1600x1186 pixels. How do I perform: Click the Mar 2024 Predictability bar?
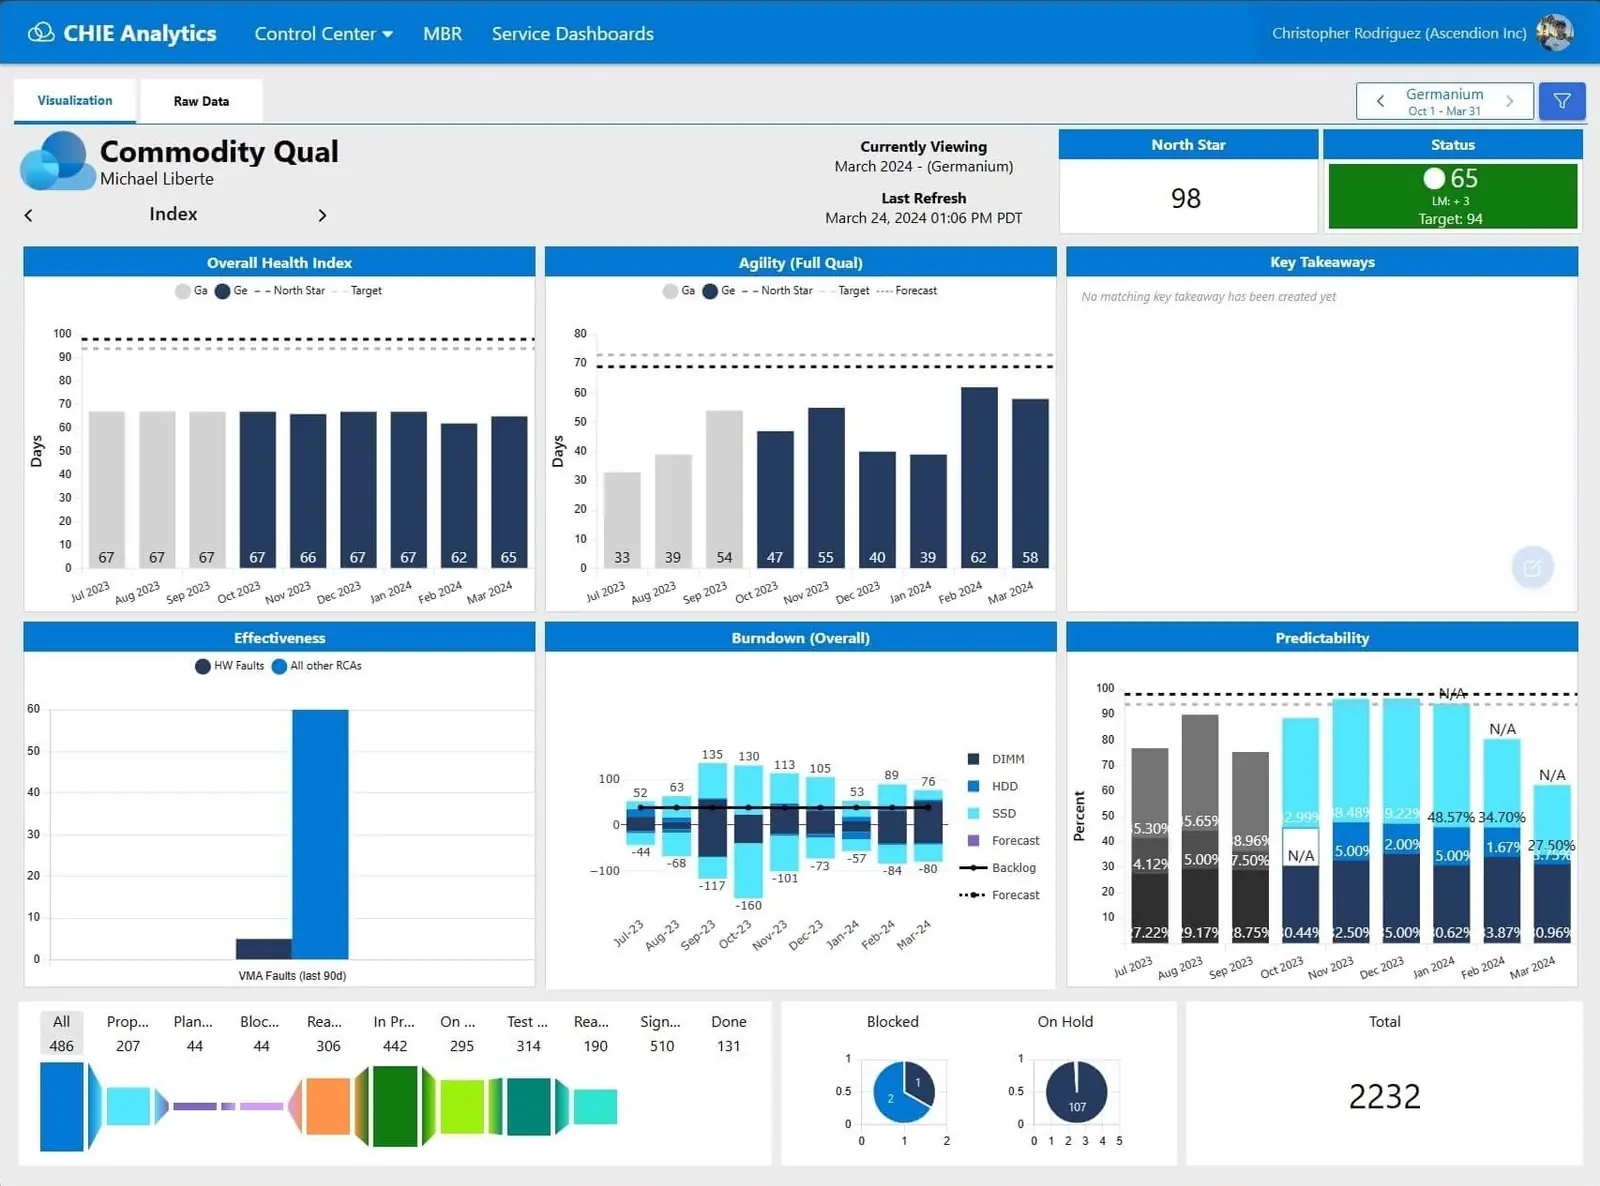click(x=1552, y=863)
